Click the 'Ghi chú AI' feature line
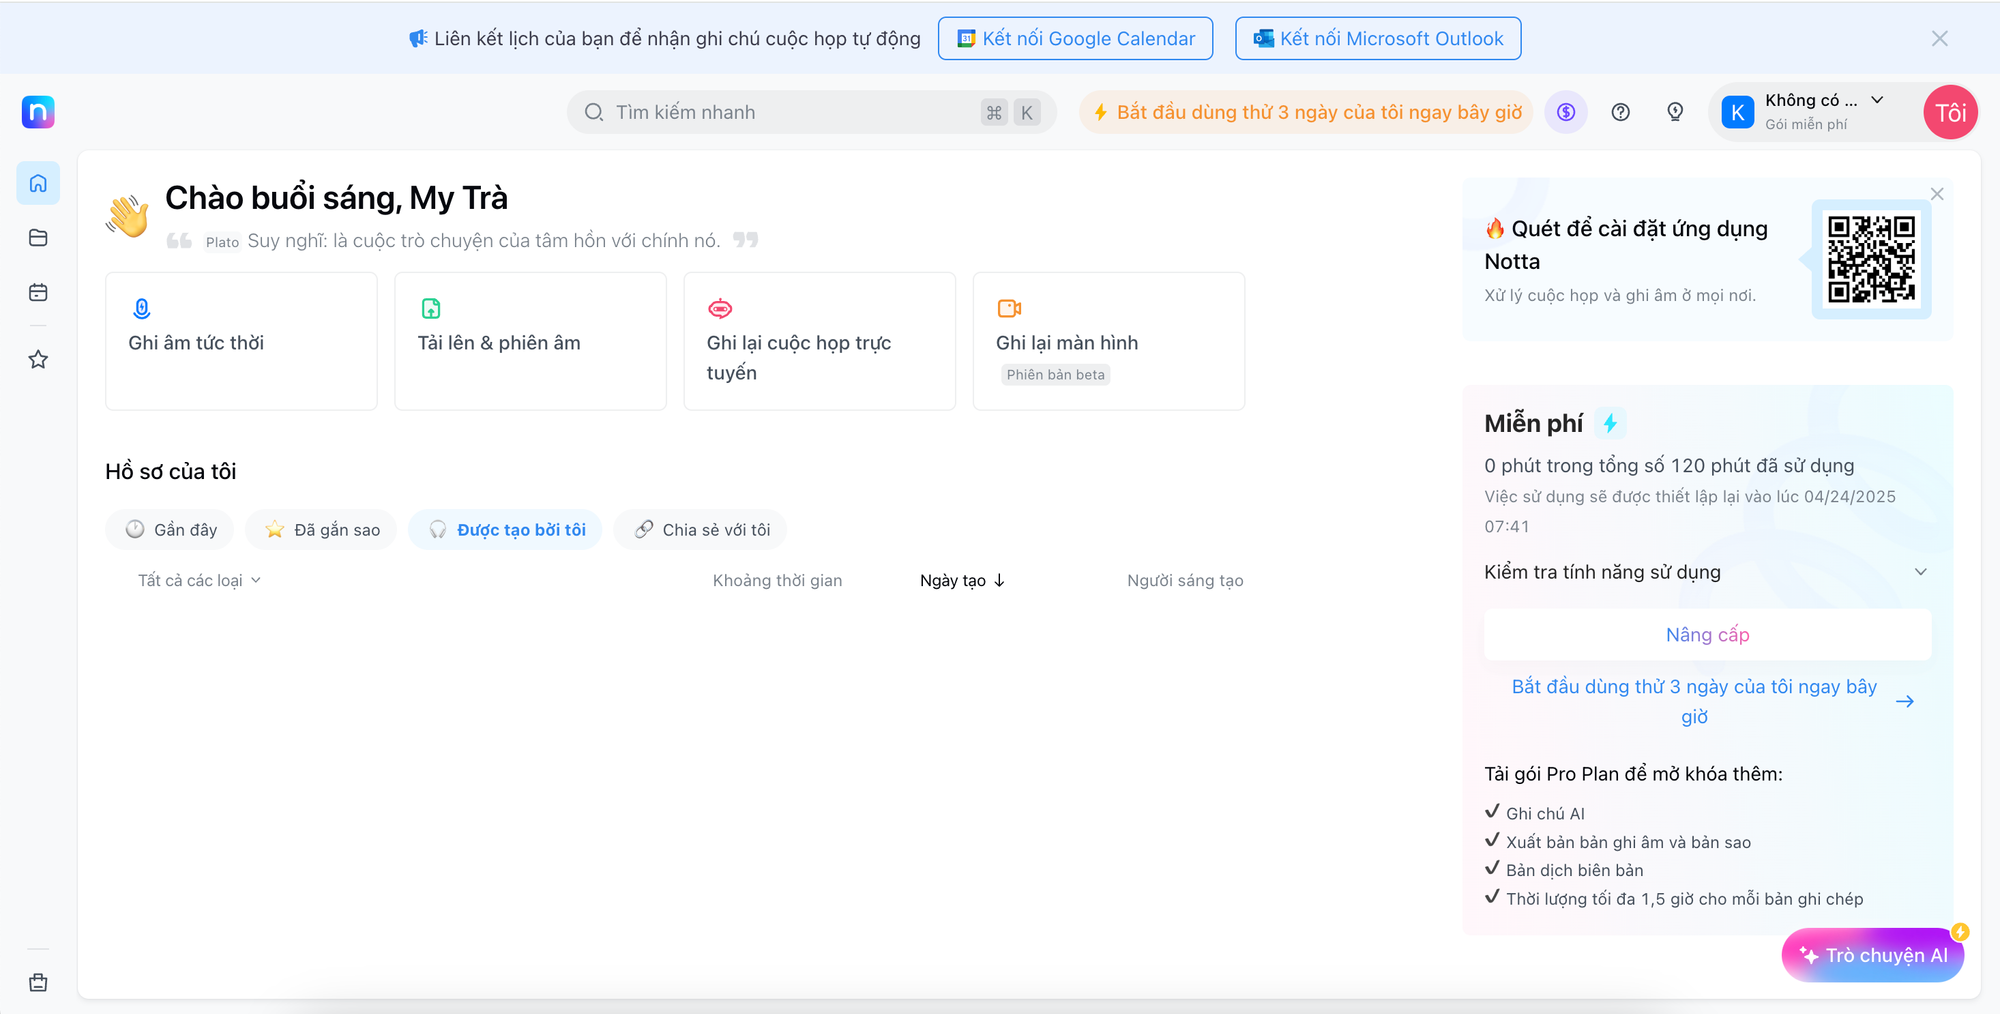Image resolution: width=2000 pixels, height=1014 pixels. point(1545,813)
